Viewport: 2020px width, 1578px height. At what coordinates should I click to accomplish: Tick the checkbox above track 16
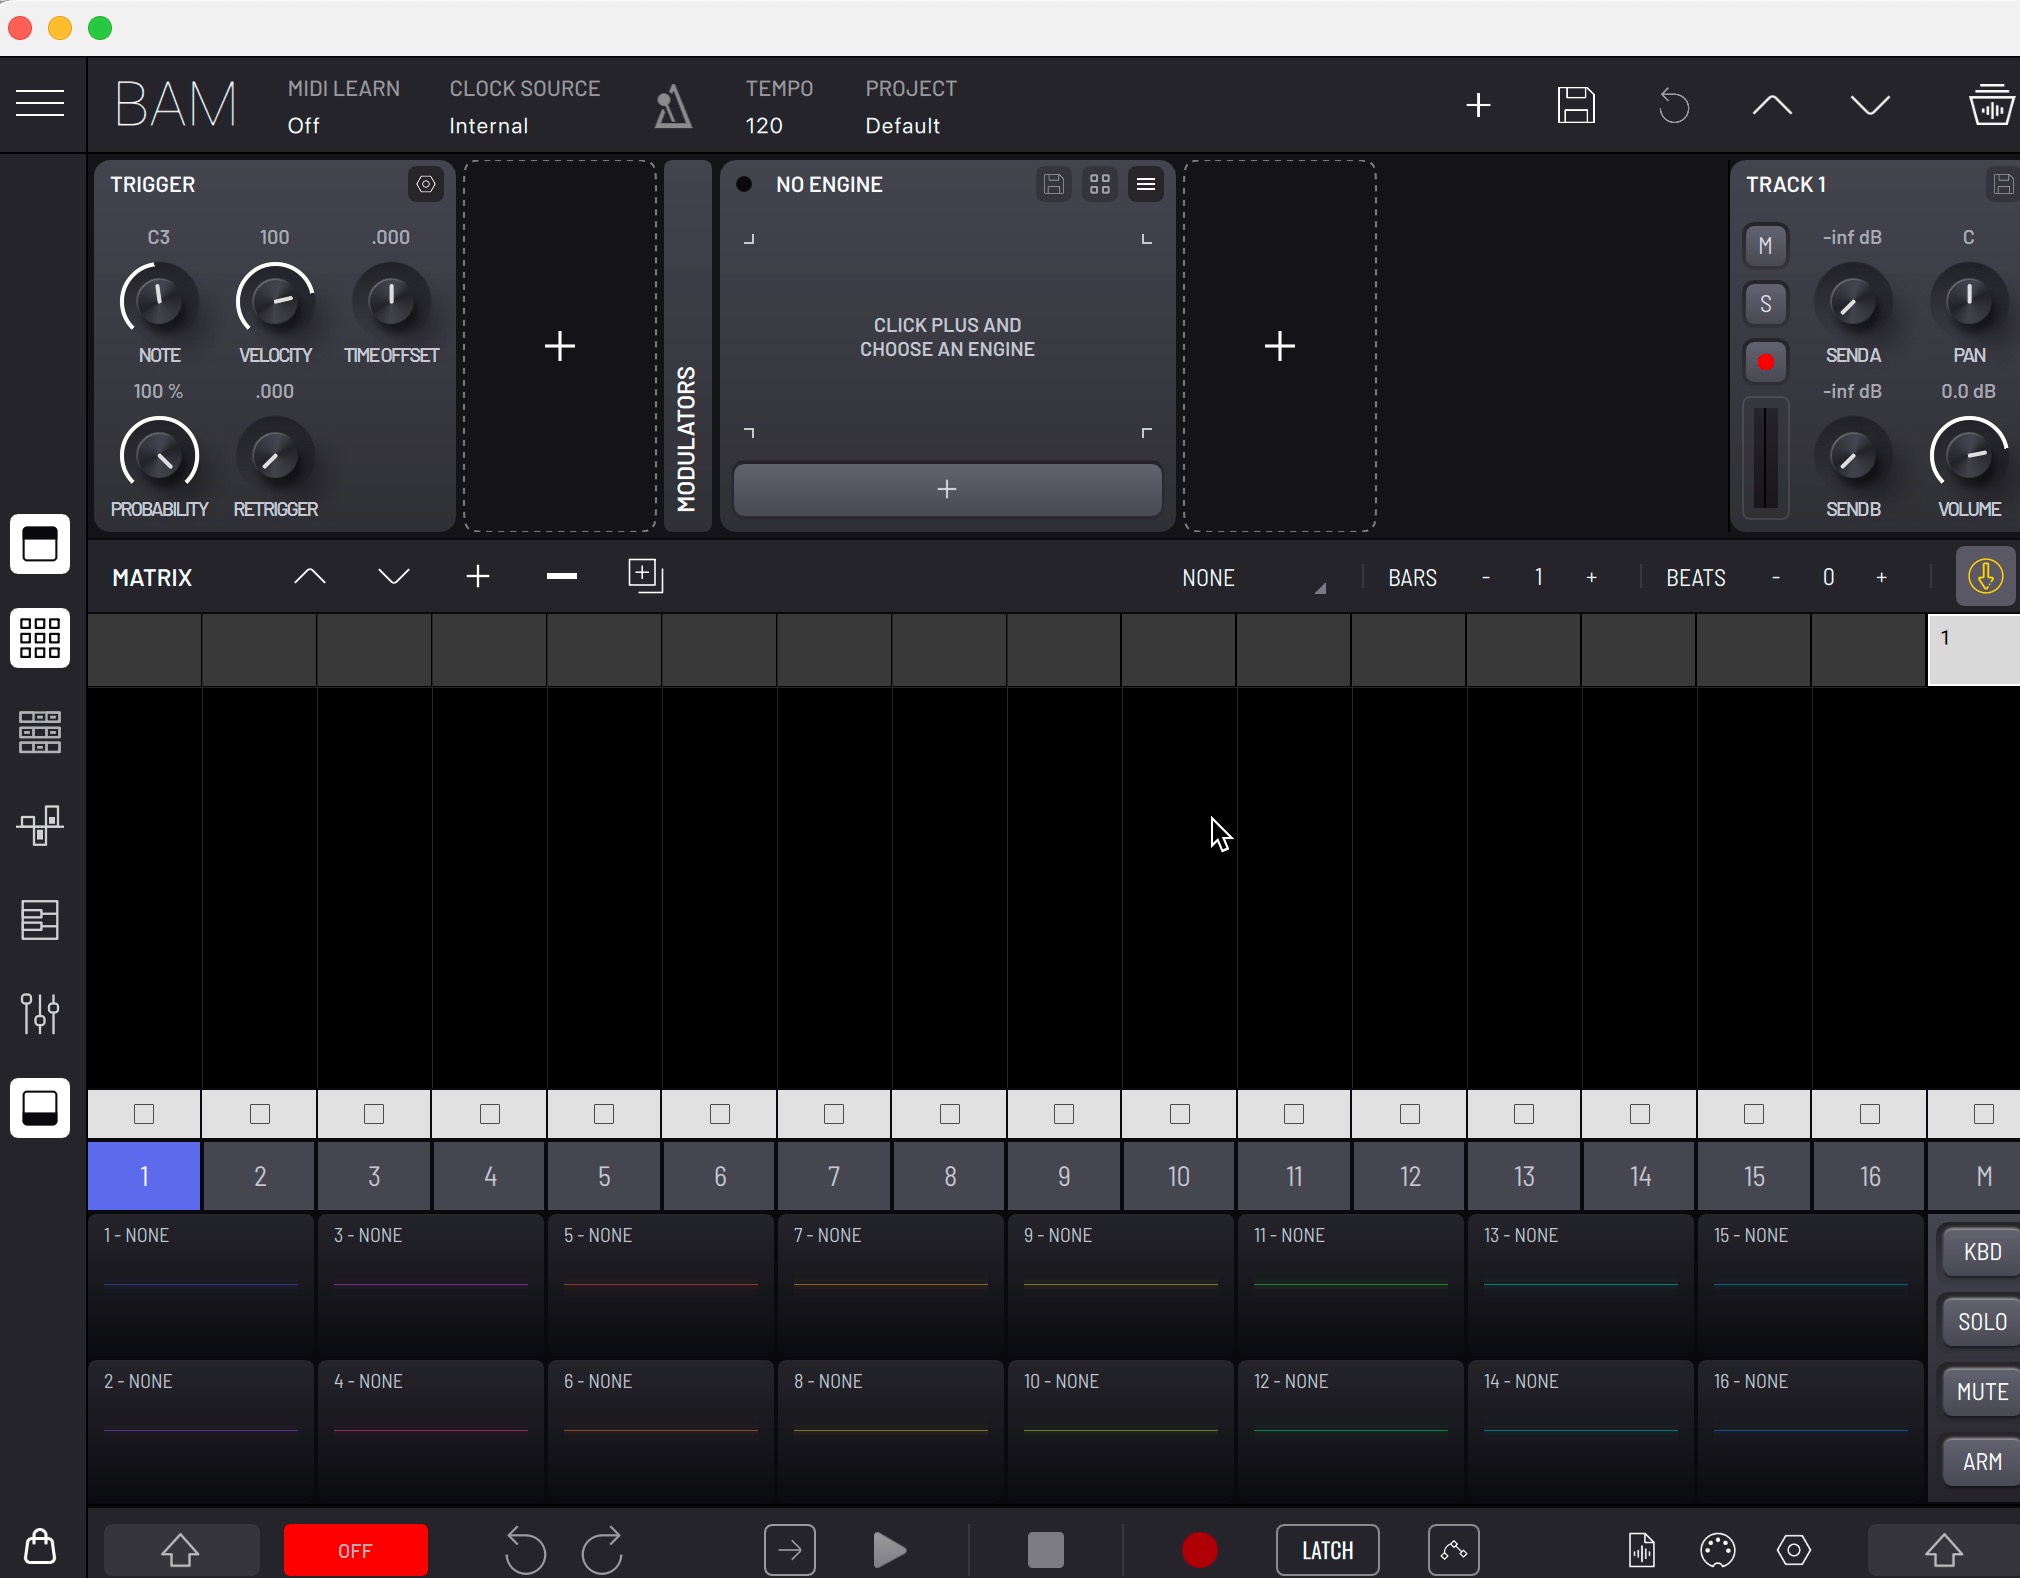(1870, 1113)
